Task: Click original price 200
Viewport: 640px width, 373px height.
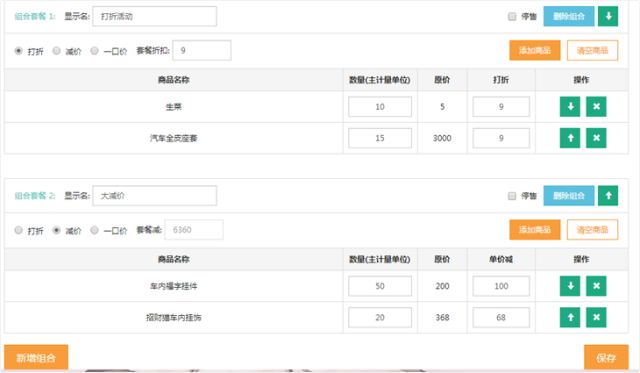Action: tap(442, 286)
